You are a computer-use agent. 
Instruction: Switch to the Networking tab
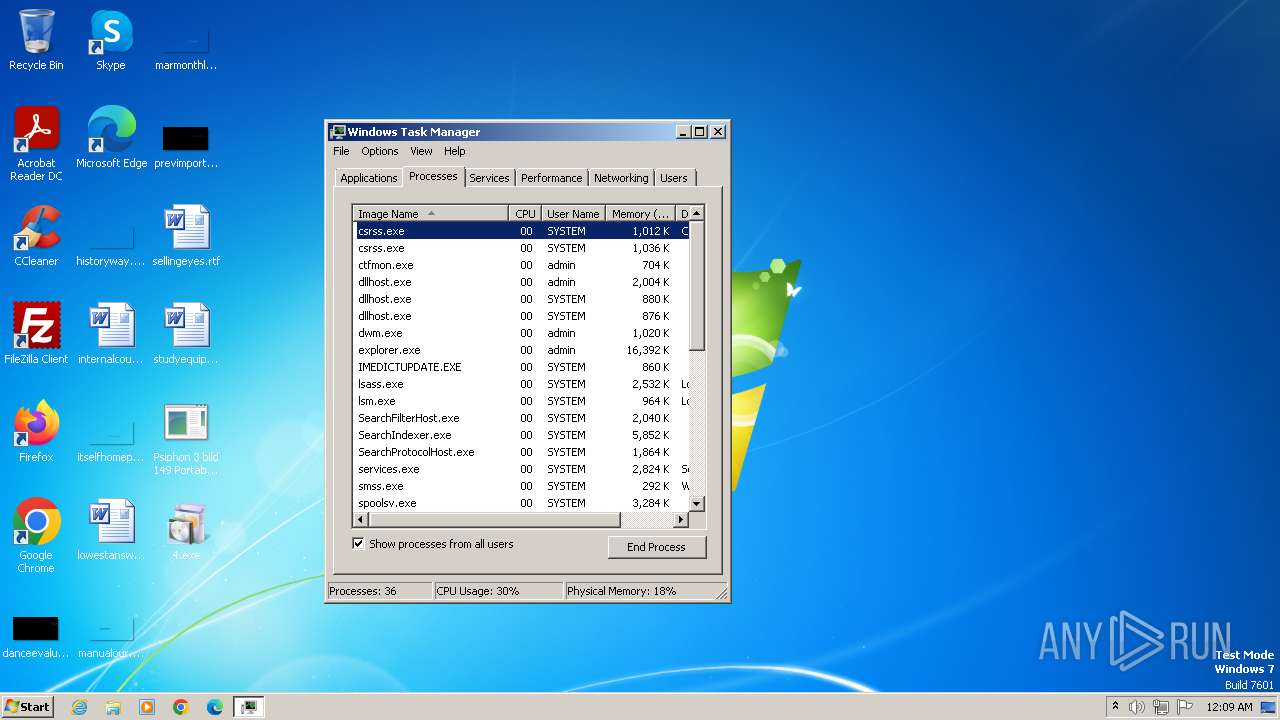[x=621, y=178]
